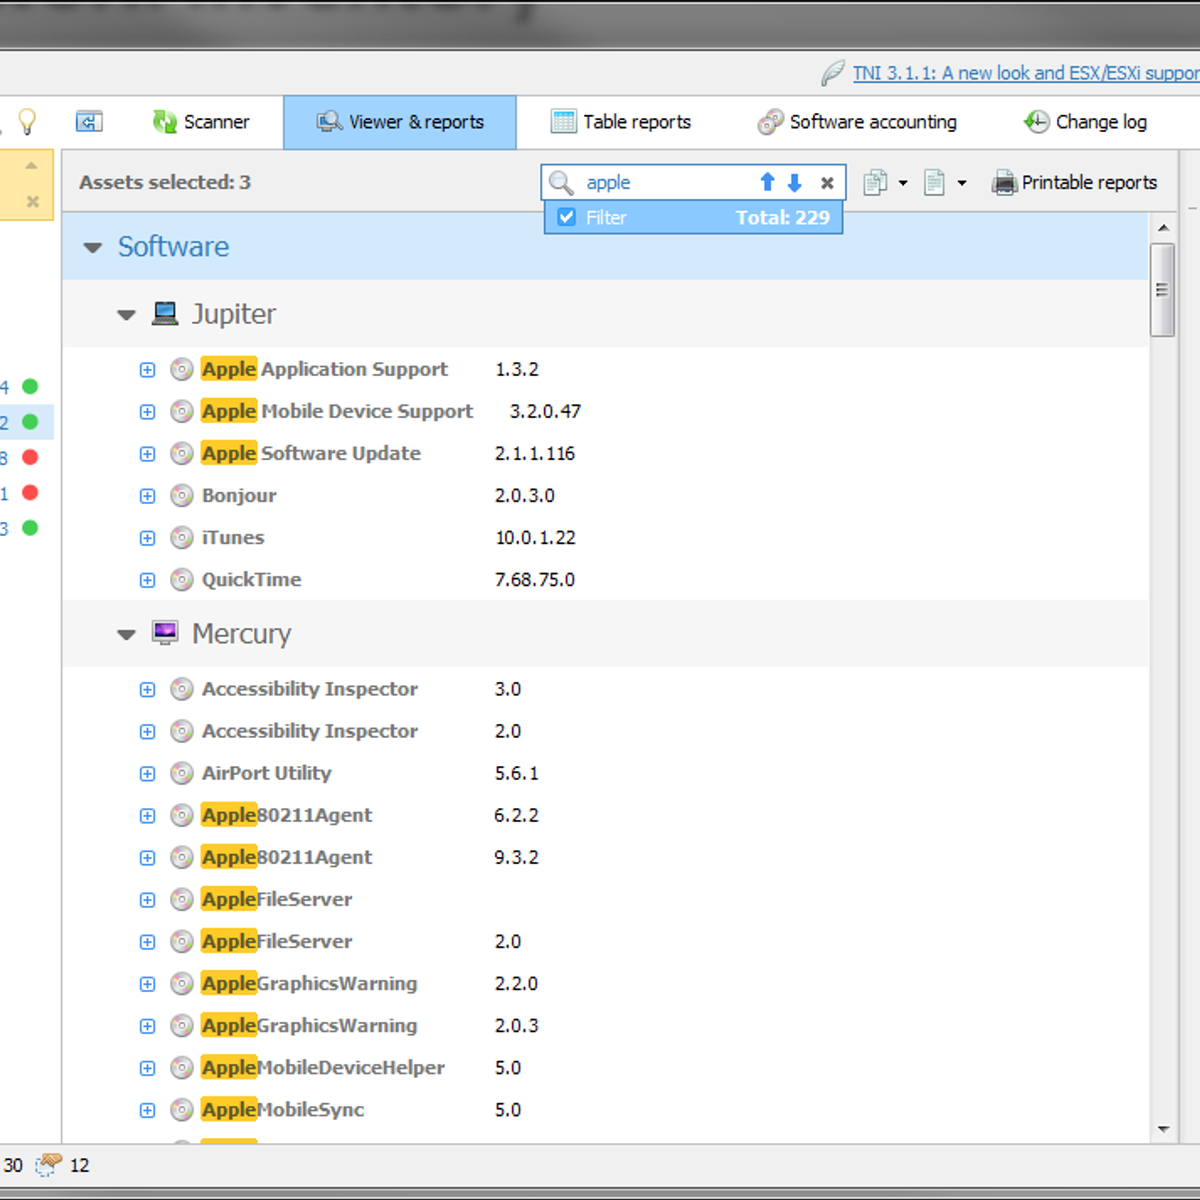Expand the Bonjour entry
1200x1200 pixels.
pyautogui.click(x=148, y=496)
